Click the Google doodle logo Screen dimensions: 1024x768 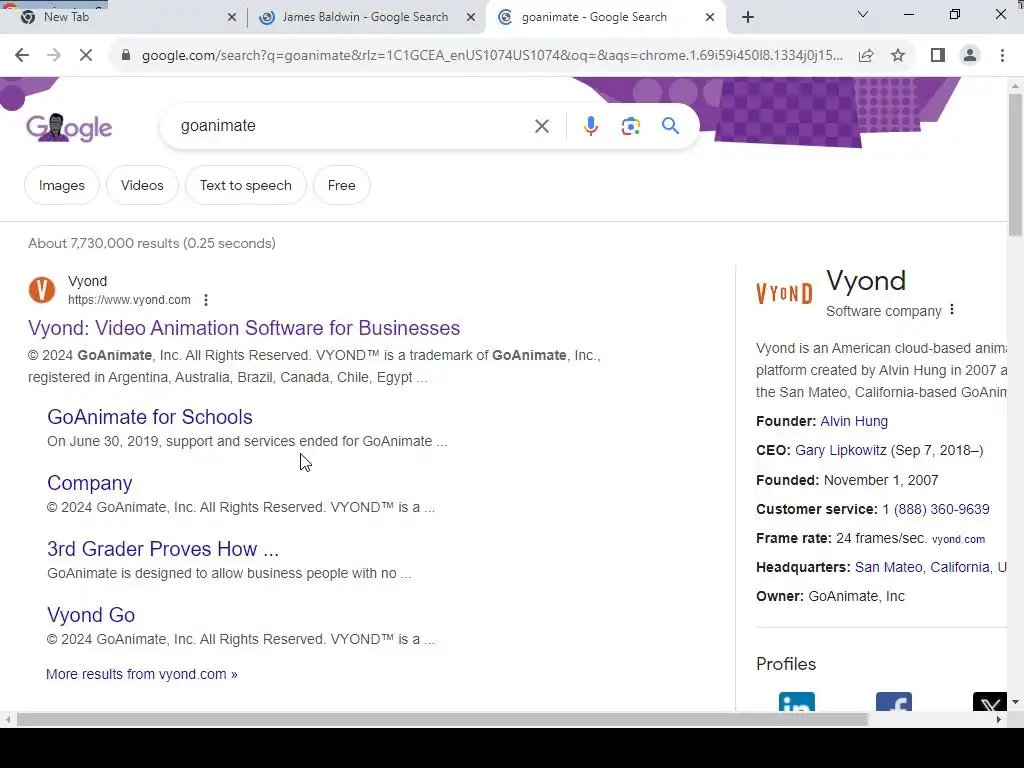tap(69, 127)
